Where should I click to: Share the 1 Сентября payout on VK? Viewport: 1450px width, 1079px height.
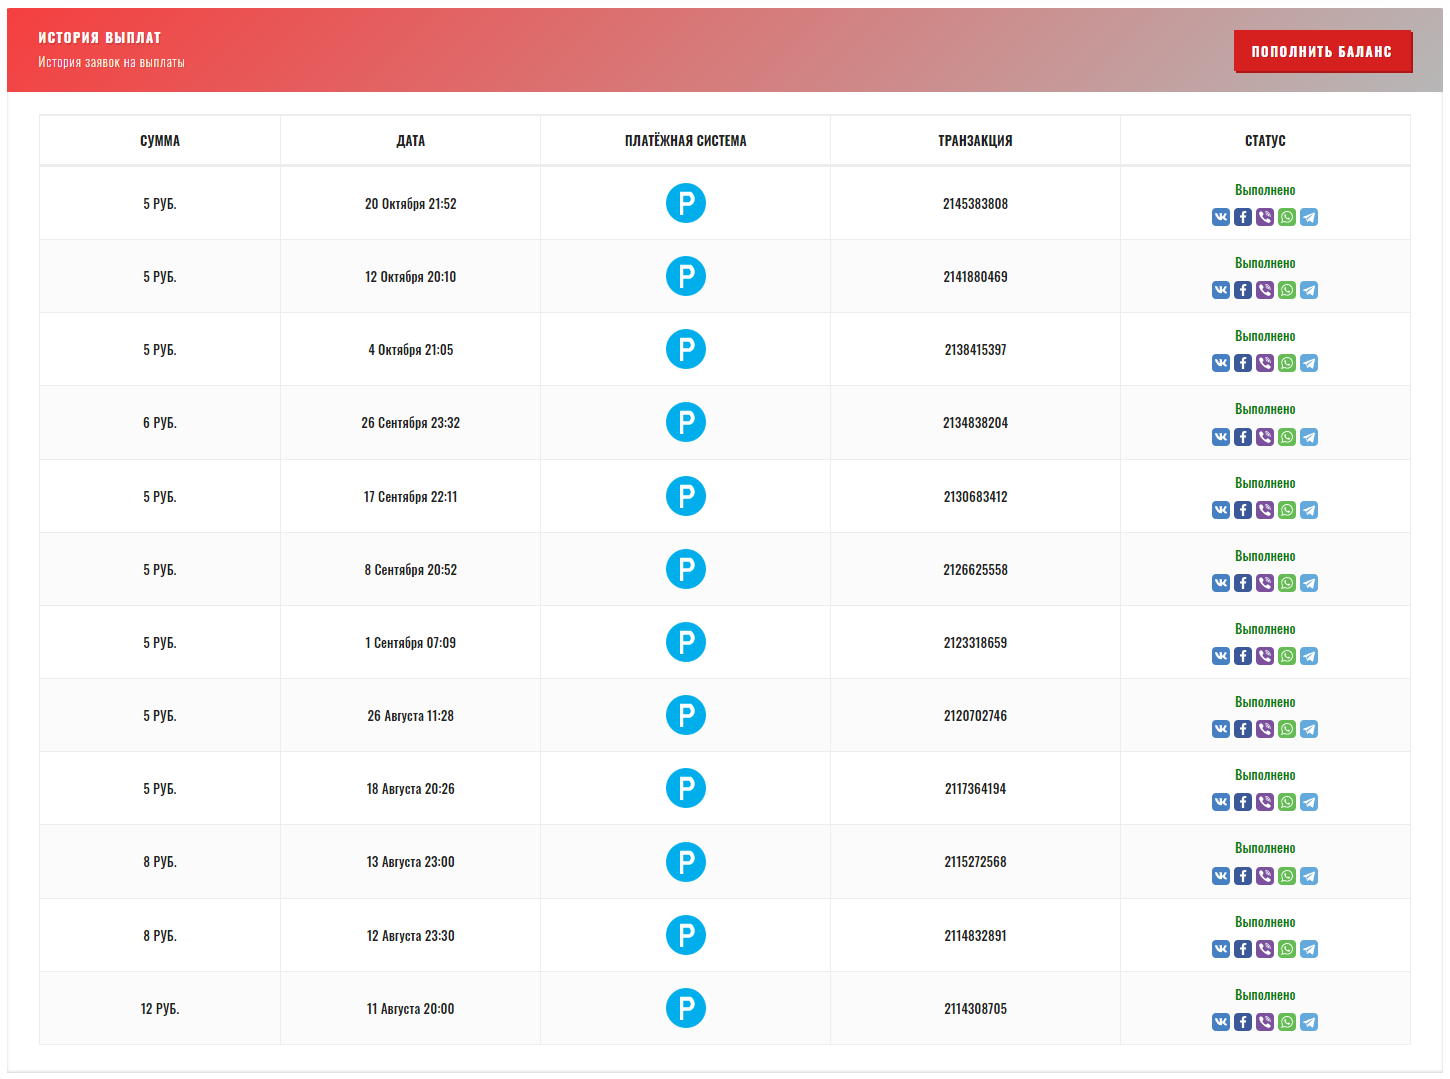click(x=1221, y=656)
